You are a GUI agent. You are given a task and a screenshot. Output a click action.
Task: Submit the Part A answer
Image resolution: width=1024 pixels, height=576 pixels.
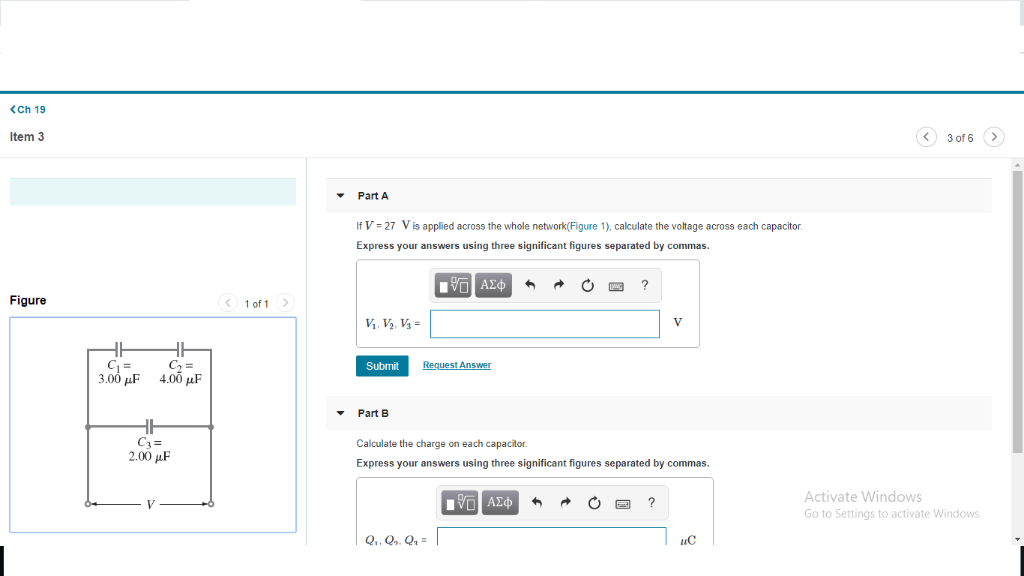coord(381,365)
